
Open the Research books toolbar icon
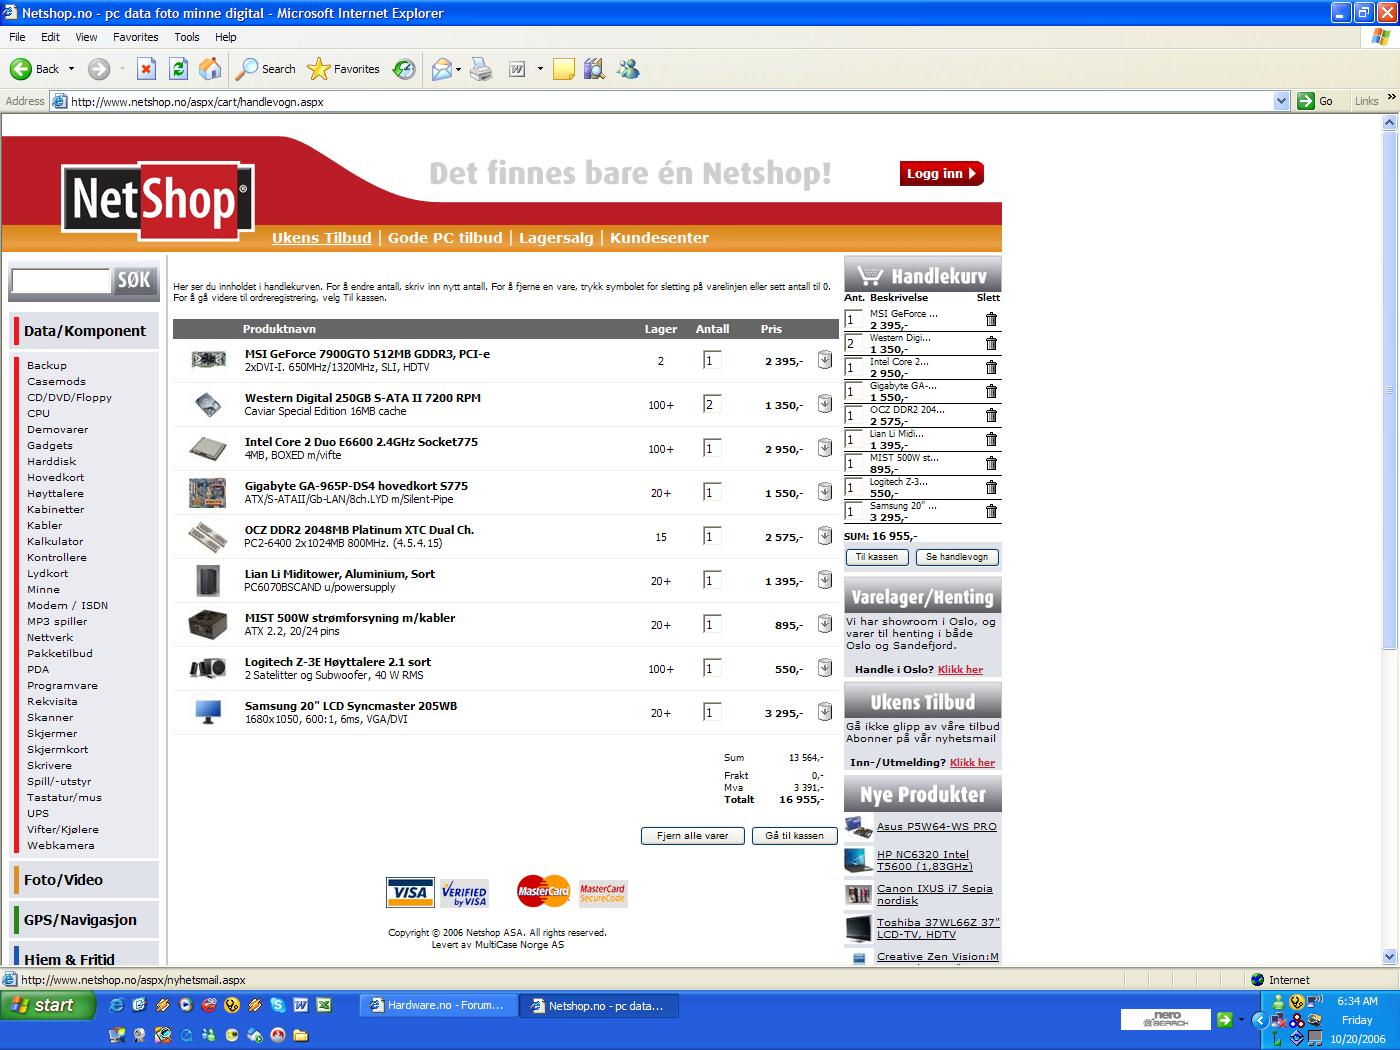(594, 69)
